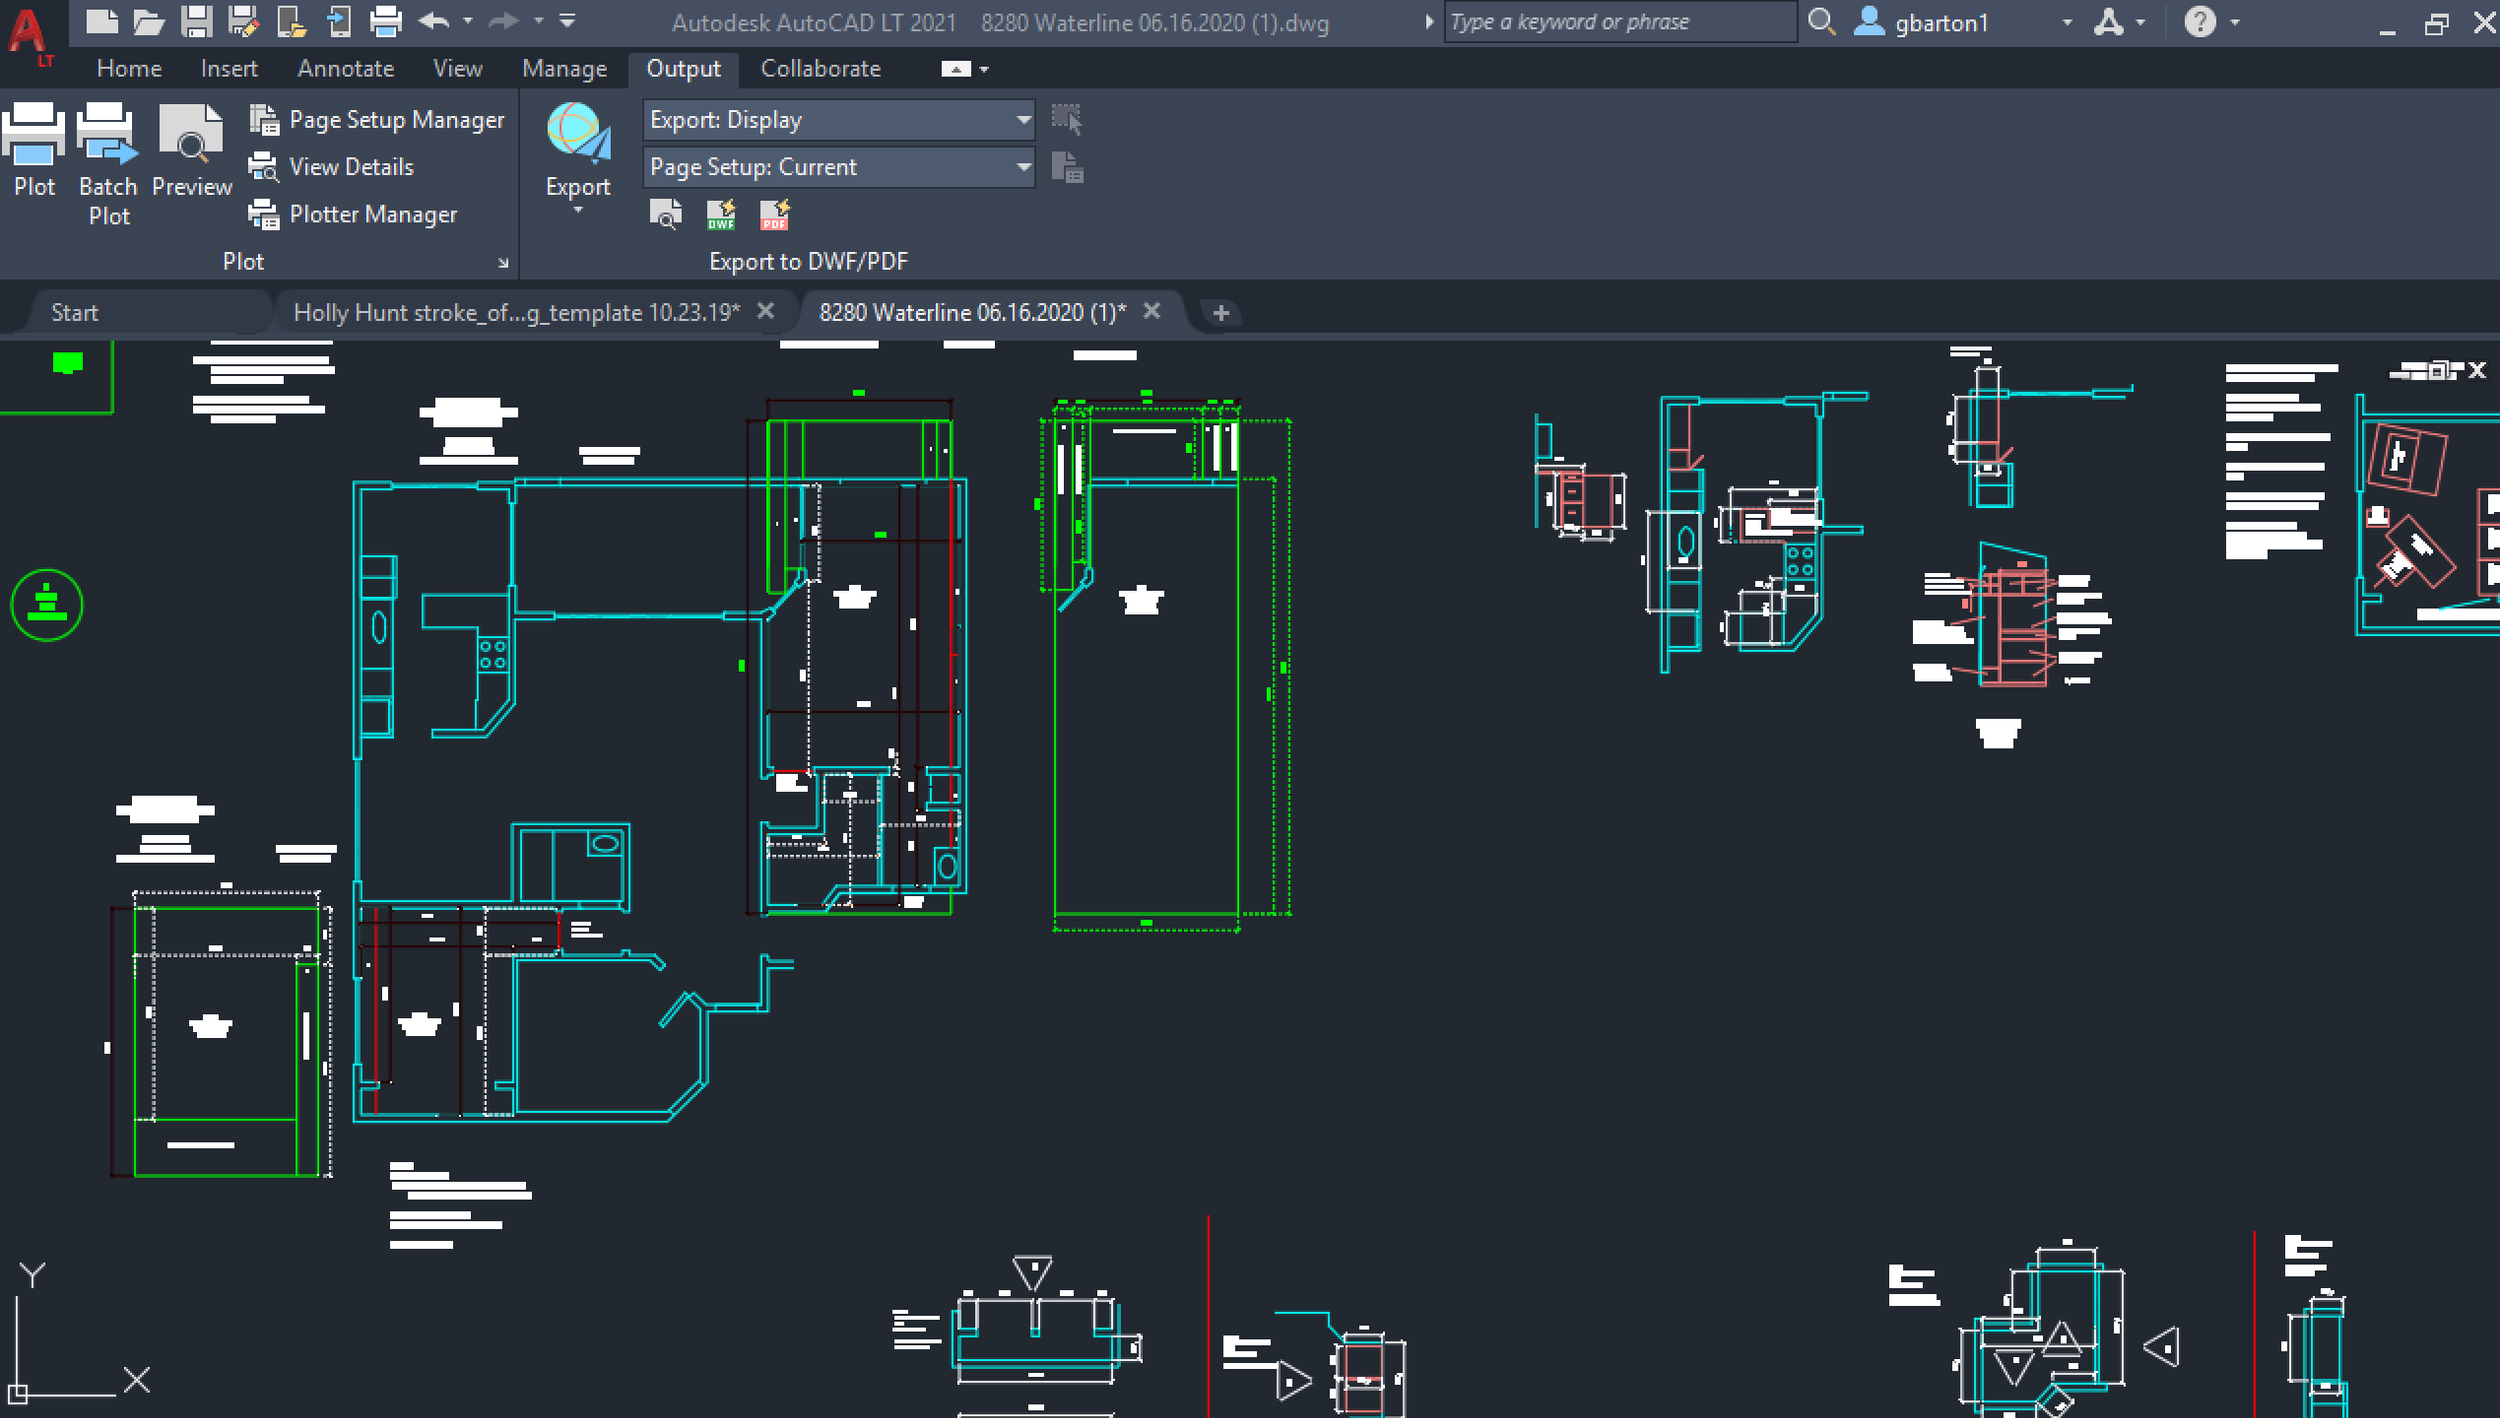Image resolution: width=2500 pixels, height=1418 pixels.
Task: Switch to Holly Hunt drawing tab
Action: point(516,313)
